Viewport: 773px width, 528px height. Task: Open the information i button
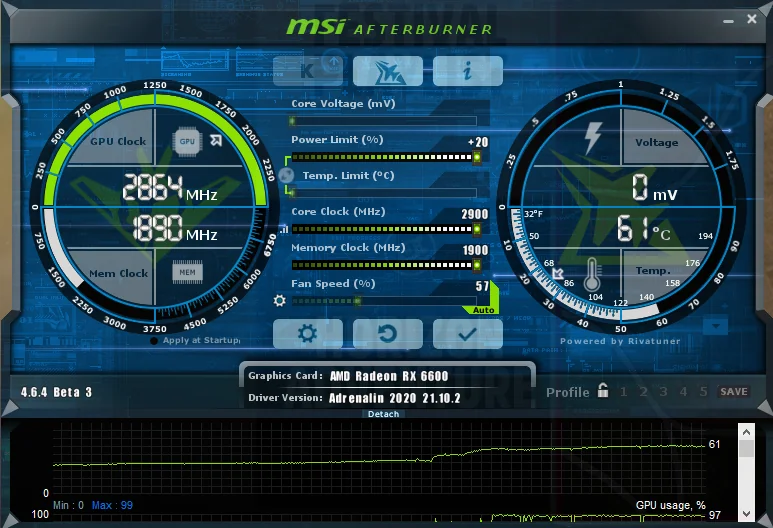tap(467, 70)
